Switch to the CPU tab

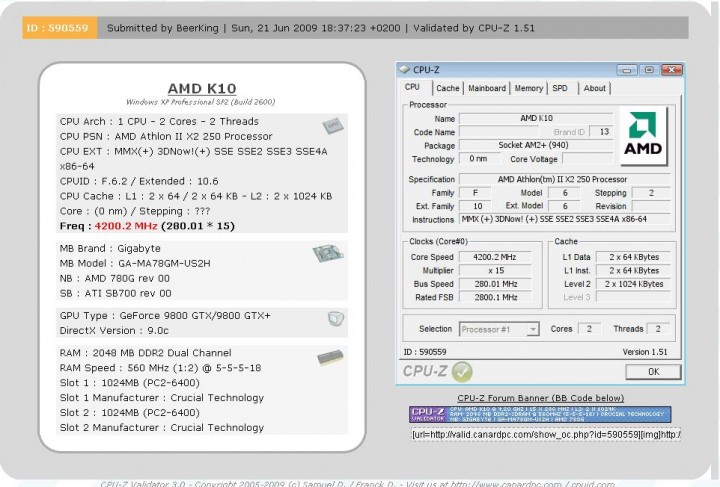[412, 87]
